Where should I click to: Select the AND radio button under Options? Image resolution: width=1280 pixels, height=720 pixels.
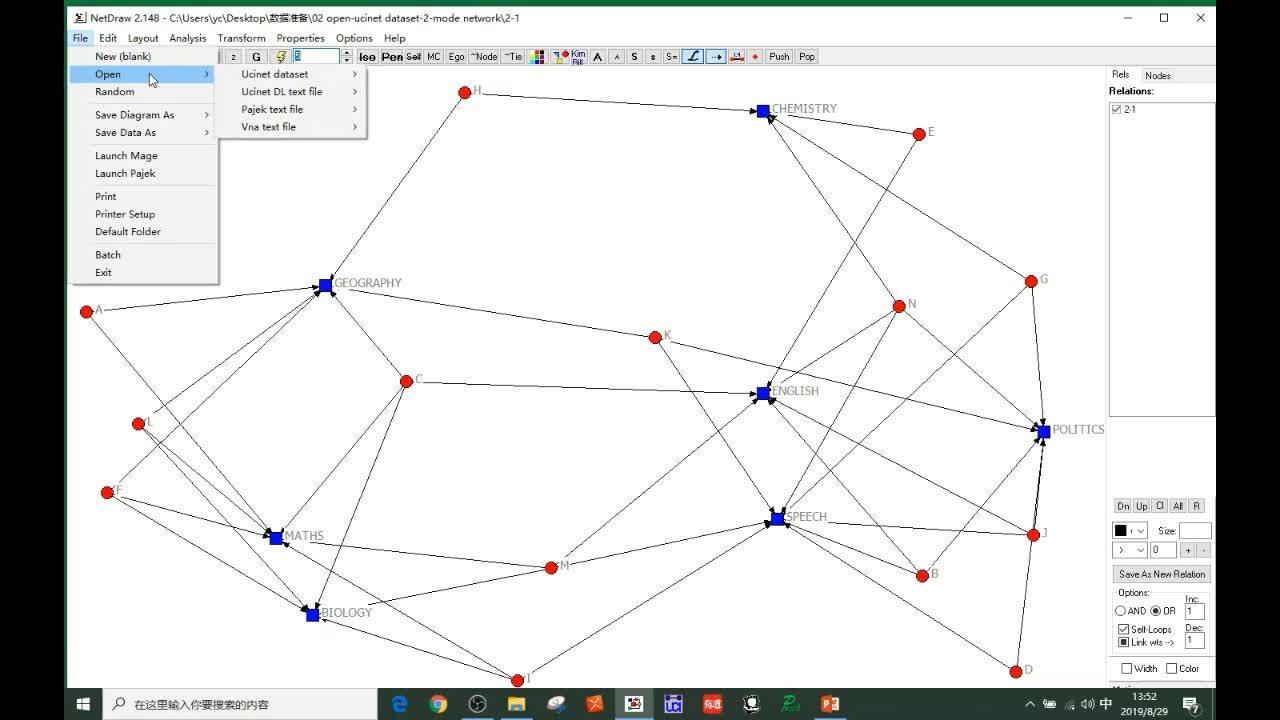(1121, 611)
